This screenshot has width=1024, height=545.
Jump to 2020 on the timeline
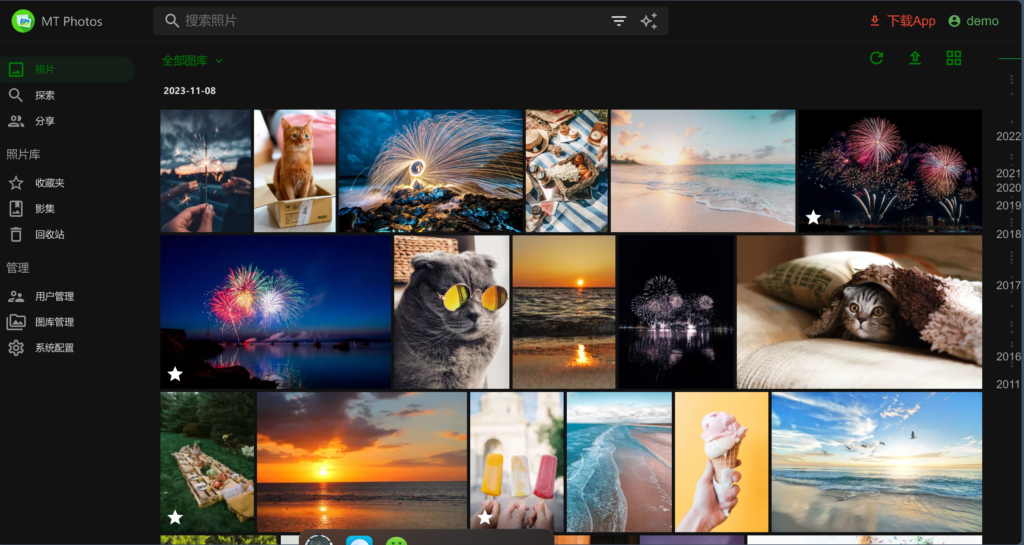tap(1008, 188)
